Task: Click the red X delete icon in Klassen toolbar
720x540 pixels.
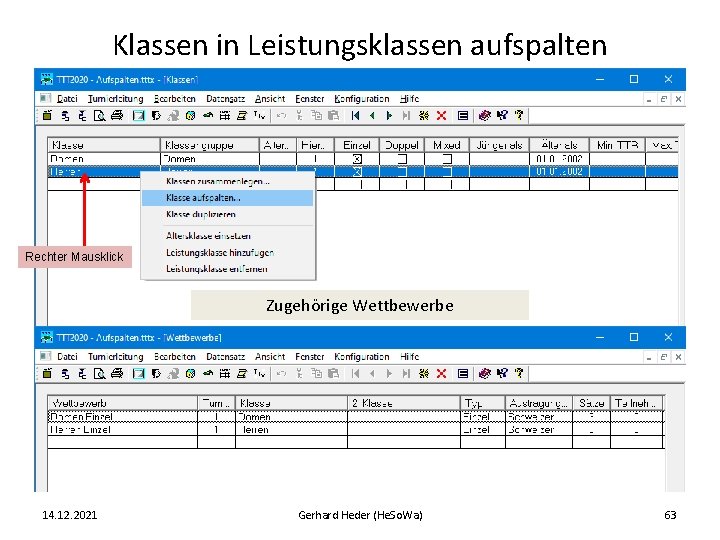Action: pyautogui.click(x=441, y=116)
